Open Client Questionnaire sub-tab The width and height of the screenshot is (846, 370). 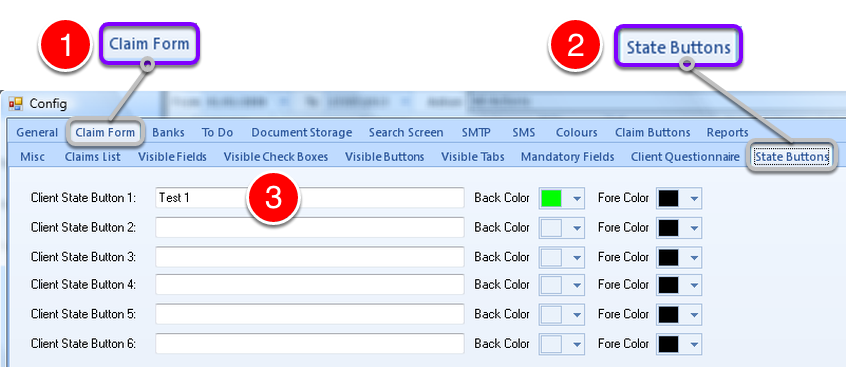point(685,157)
